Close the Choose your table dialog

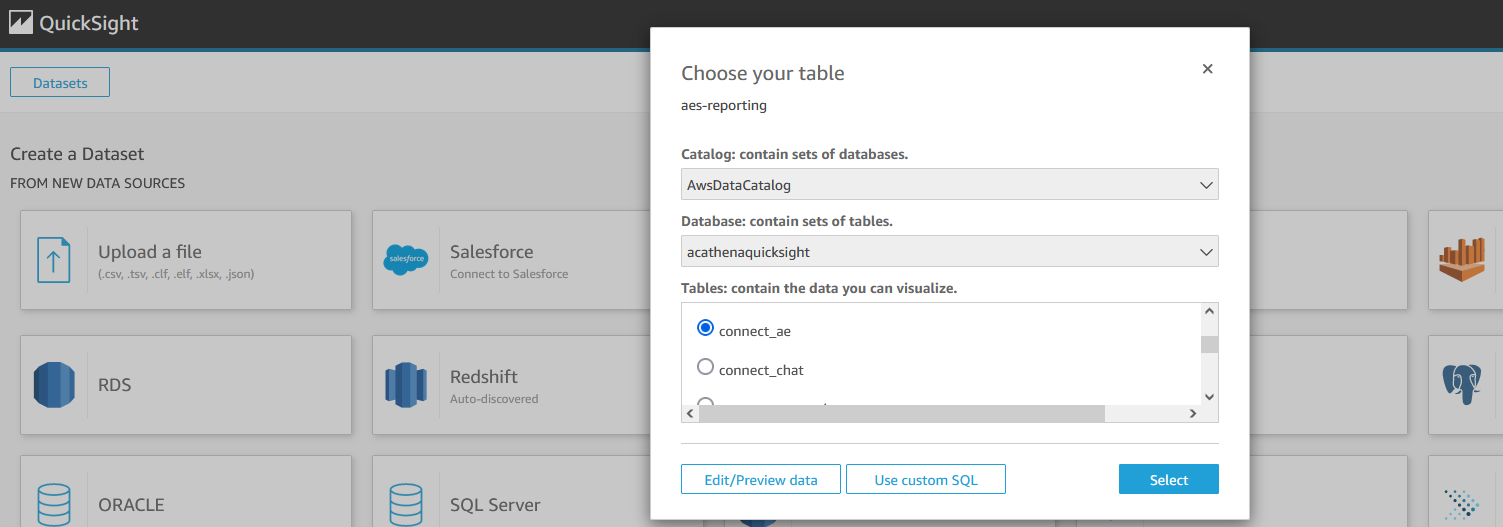click(1207, 69)
